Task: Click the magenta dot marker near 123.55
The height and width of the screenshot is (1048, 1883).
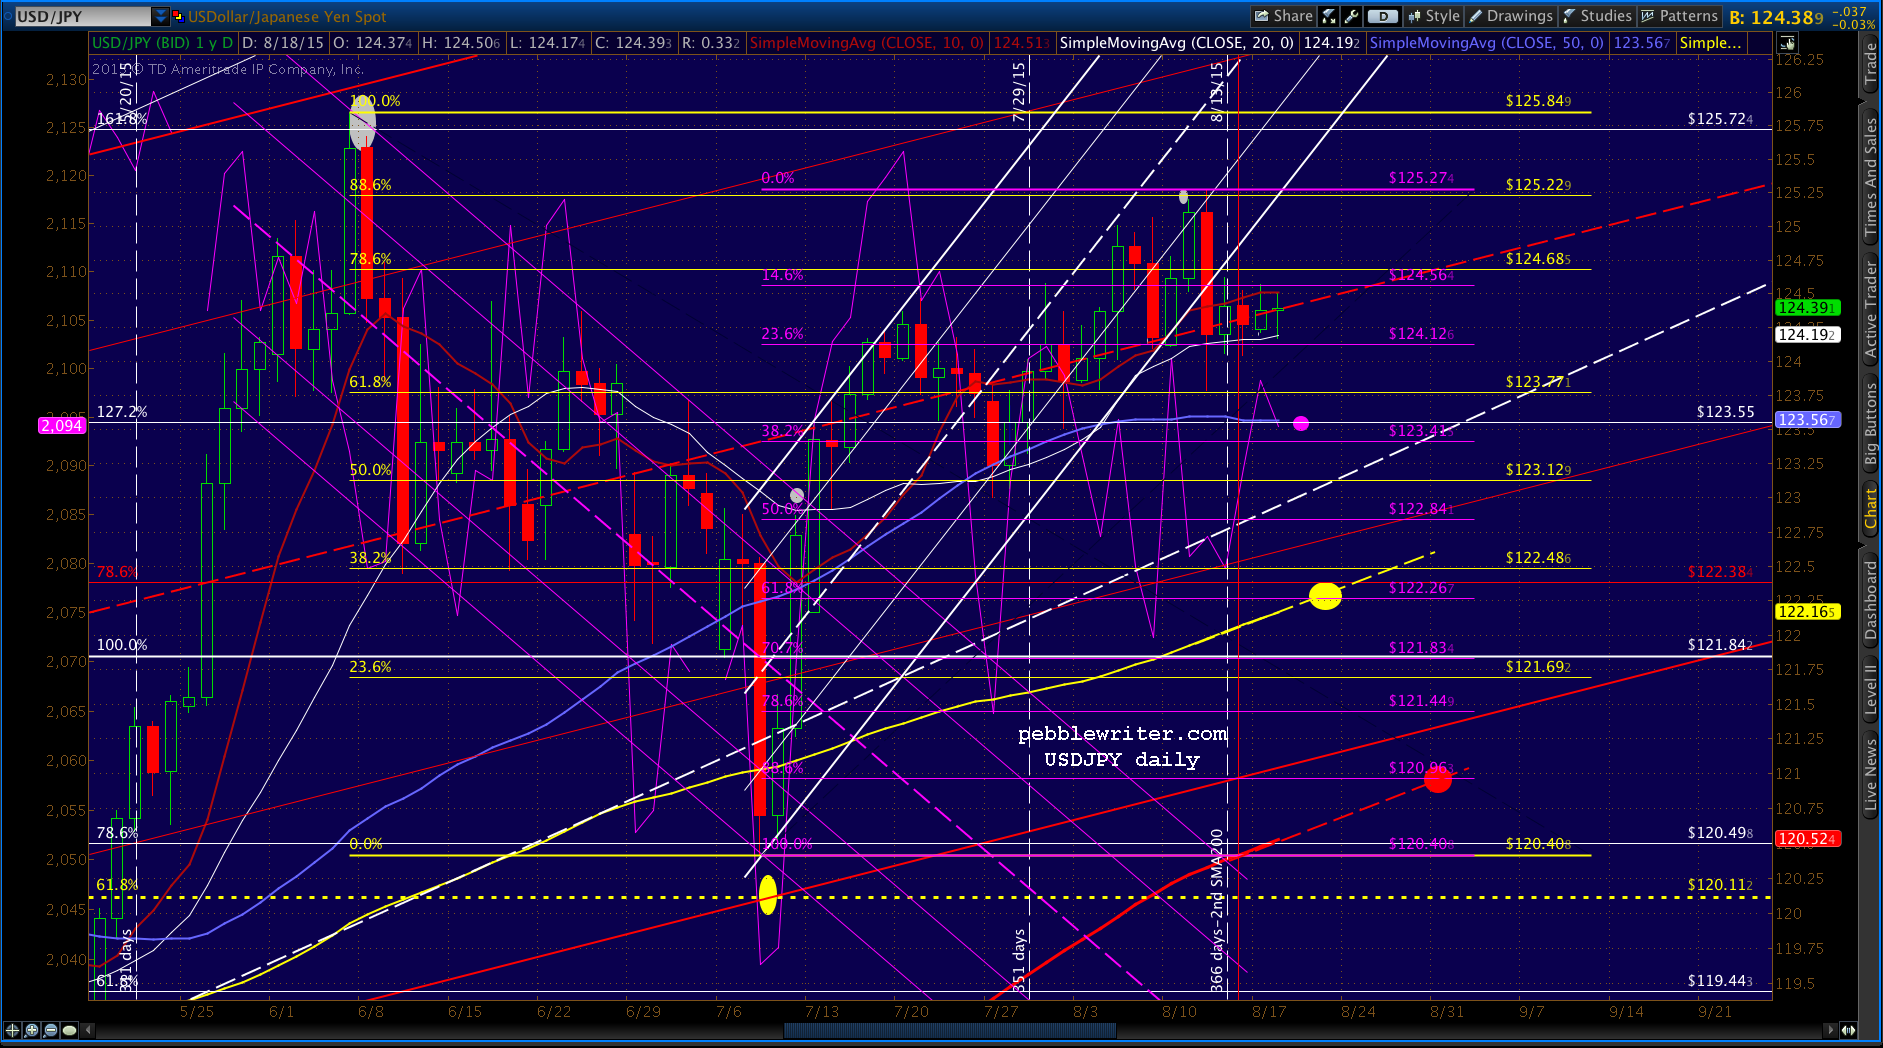Action: tap(1301, 424)
